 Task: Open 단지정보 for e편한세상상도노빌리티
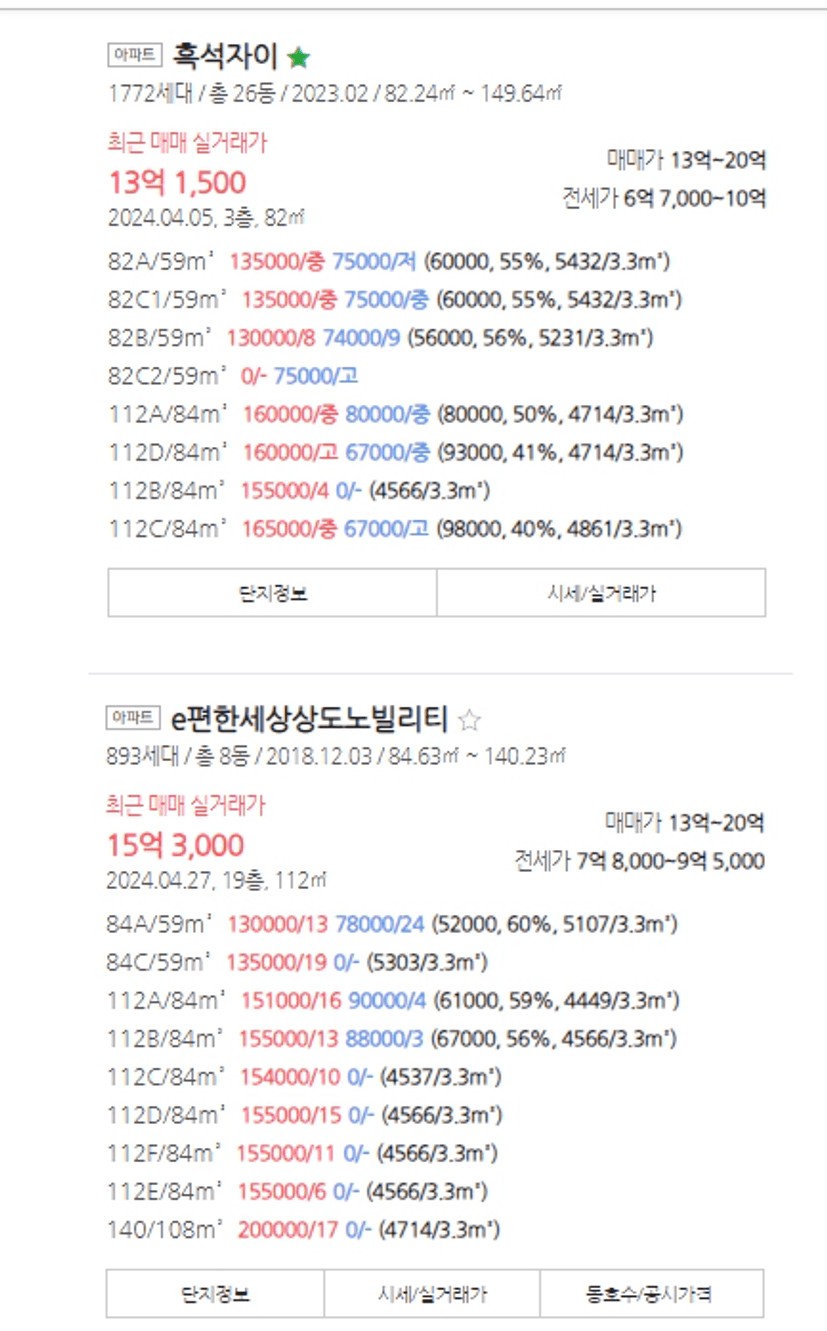(x=215, y=1294)
